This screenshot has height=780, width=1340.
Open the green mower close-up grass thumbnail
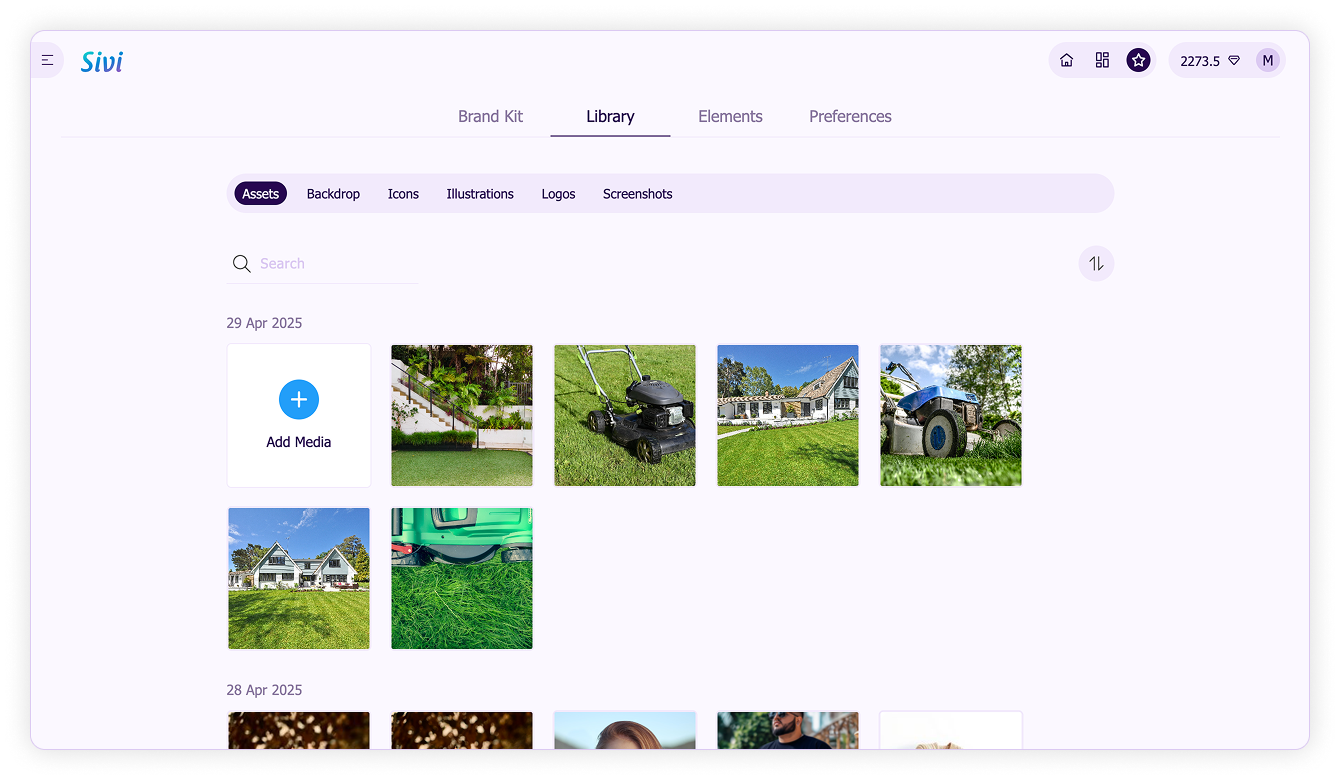pyautogui.click(x=462, y=579)
